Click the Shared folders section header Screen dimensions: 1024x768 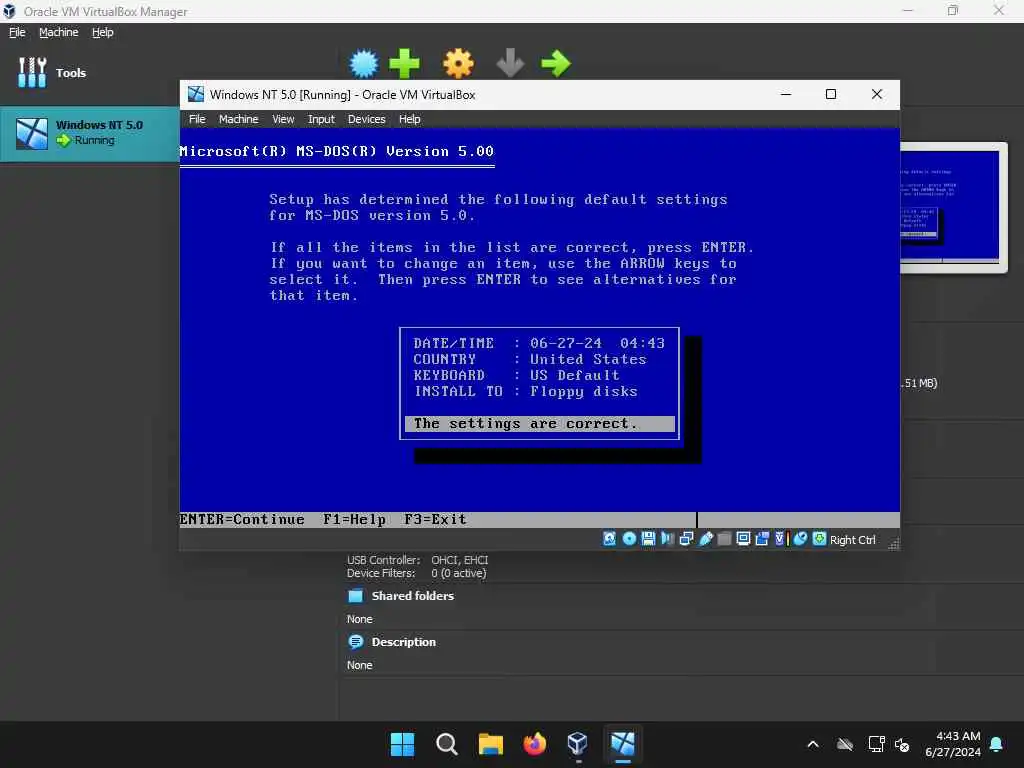coord(412,596)
